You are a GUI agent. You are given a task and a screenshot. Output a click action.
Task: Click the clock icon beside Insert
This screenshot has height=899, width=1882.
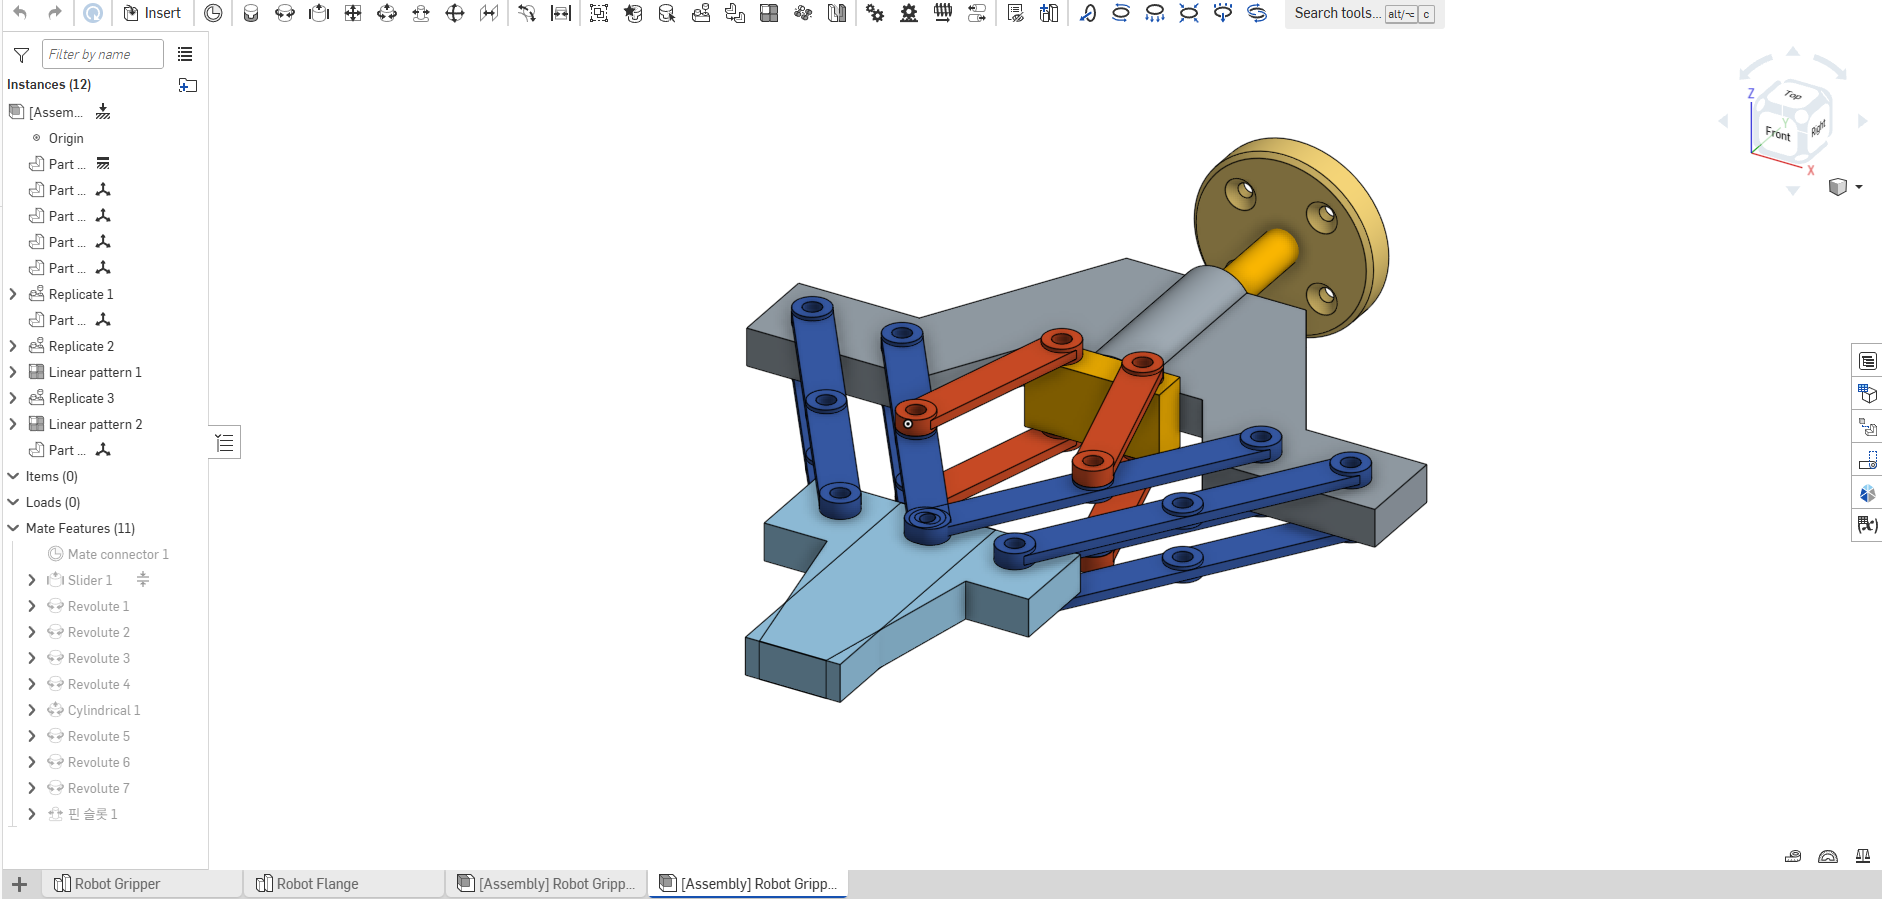[x=213, y=13]
